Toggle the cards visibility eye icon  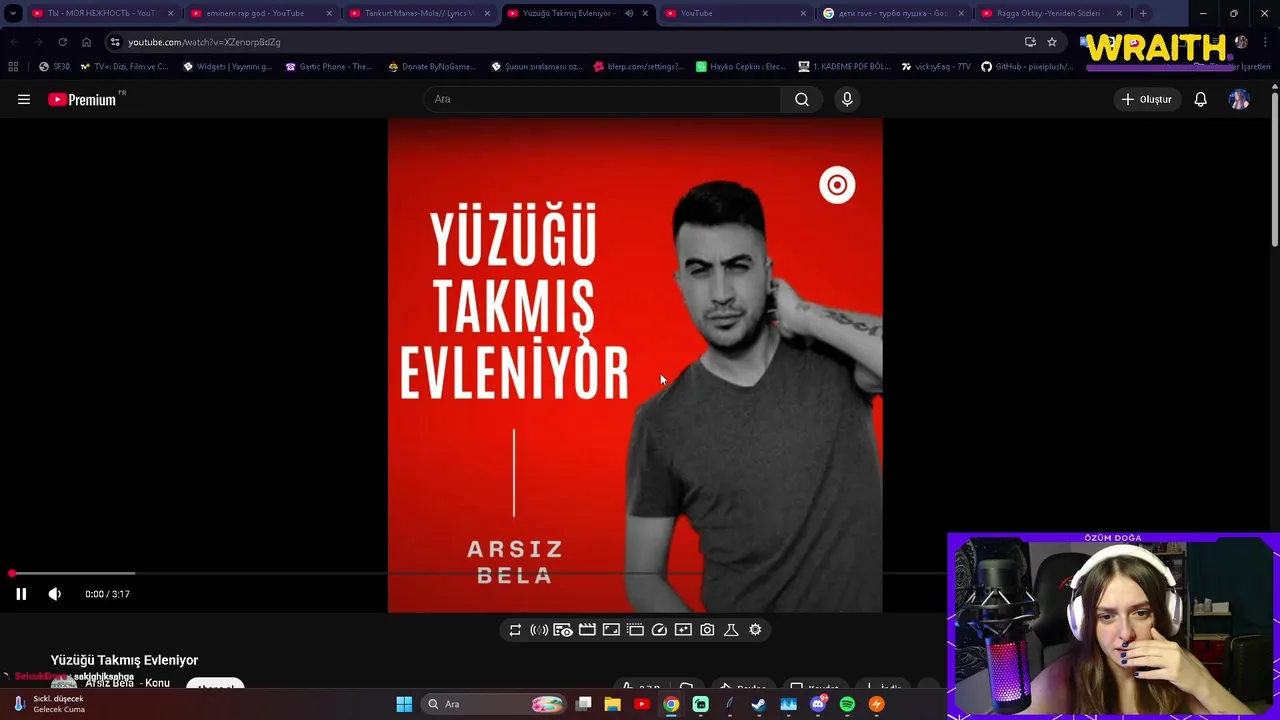563,630
